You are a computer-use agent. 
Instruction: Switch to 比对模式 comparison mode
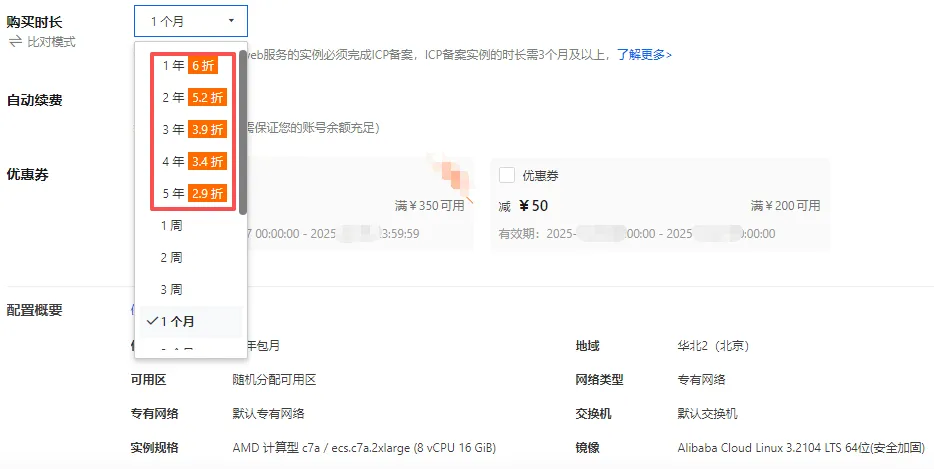click(51, 42)
